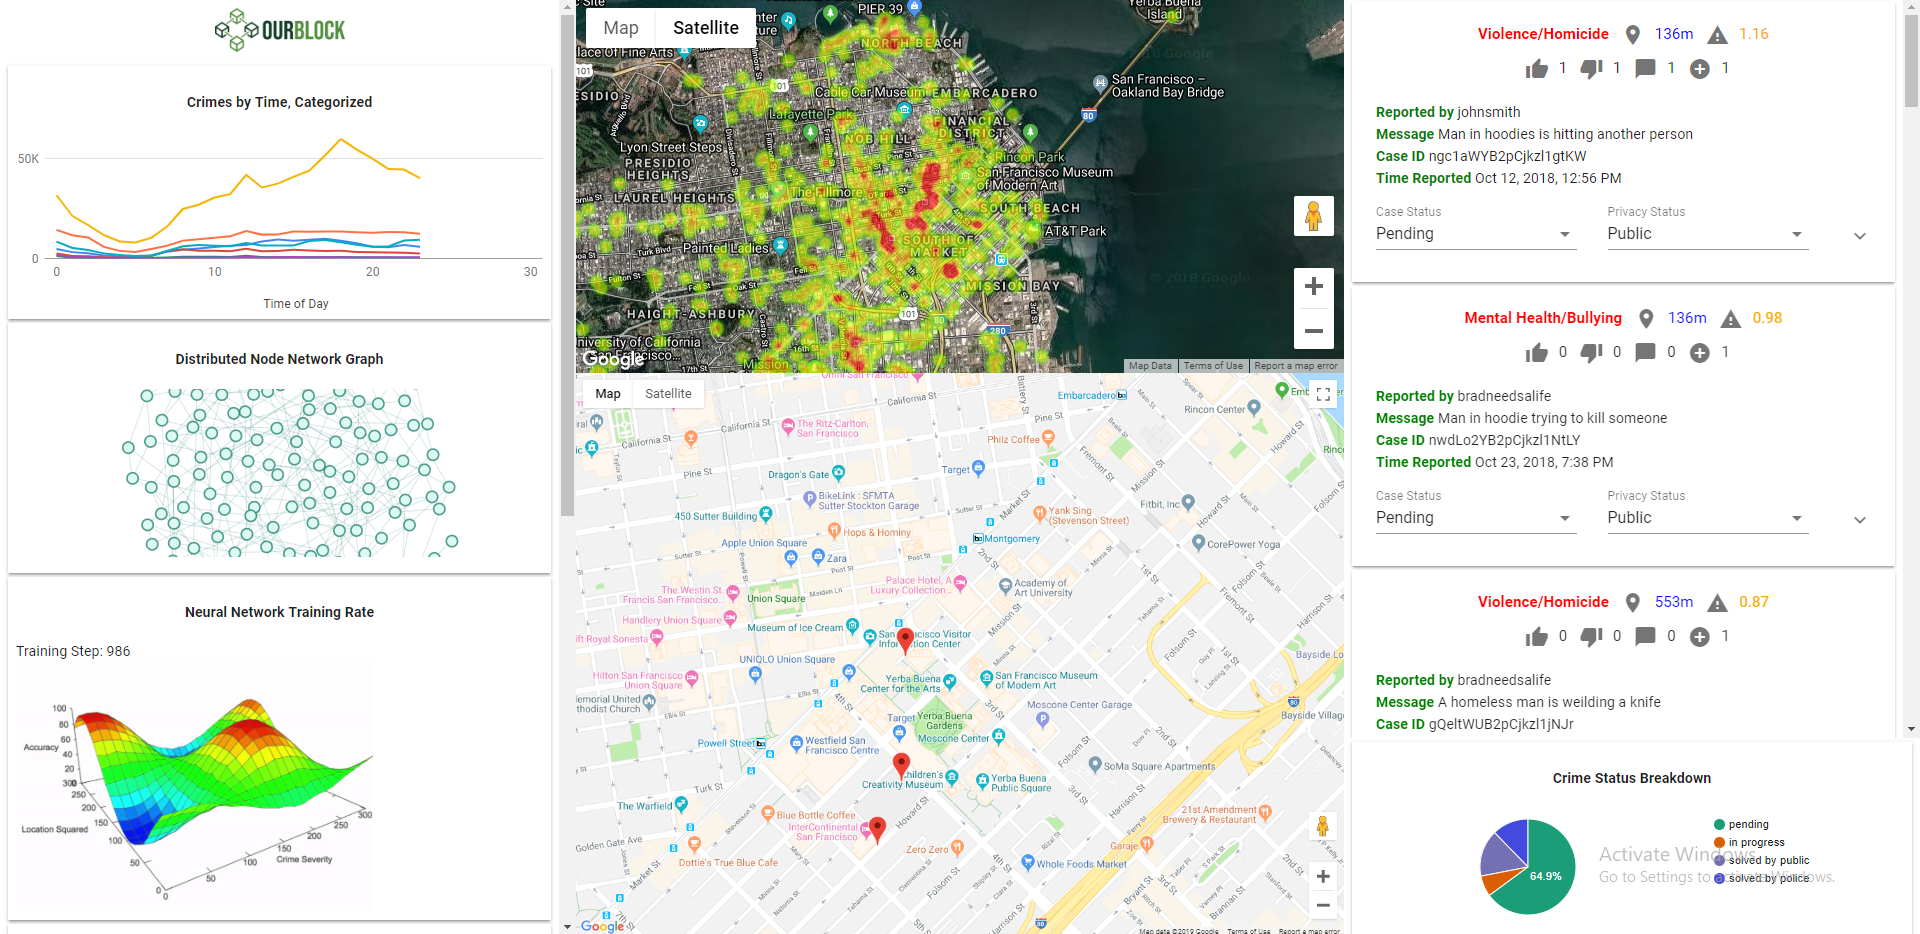Image resolution: width=1920 pixels, height=934 pixels.
Task: Downvote the Mental Health/Bullying report
Action: 1591,352
